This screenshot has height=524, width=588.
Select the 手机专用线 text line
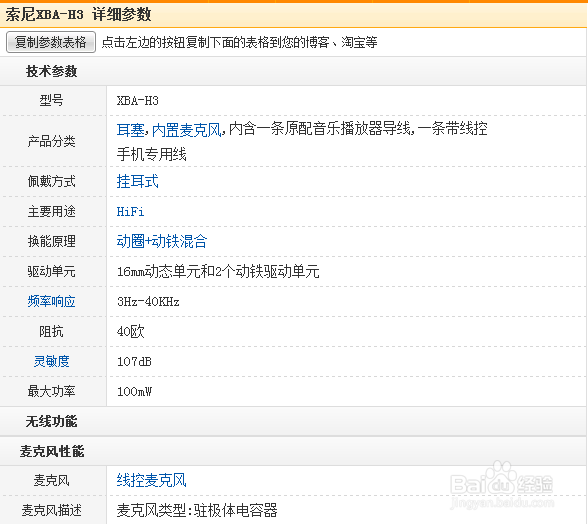pyautogui.click(x=152, y=154)
